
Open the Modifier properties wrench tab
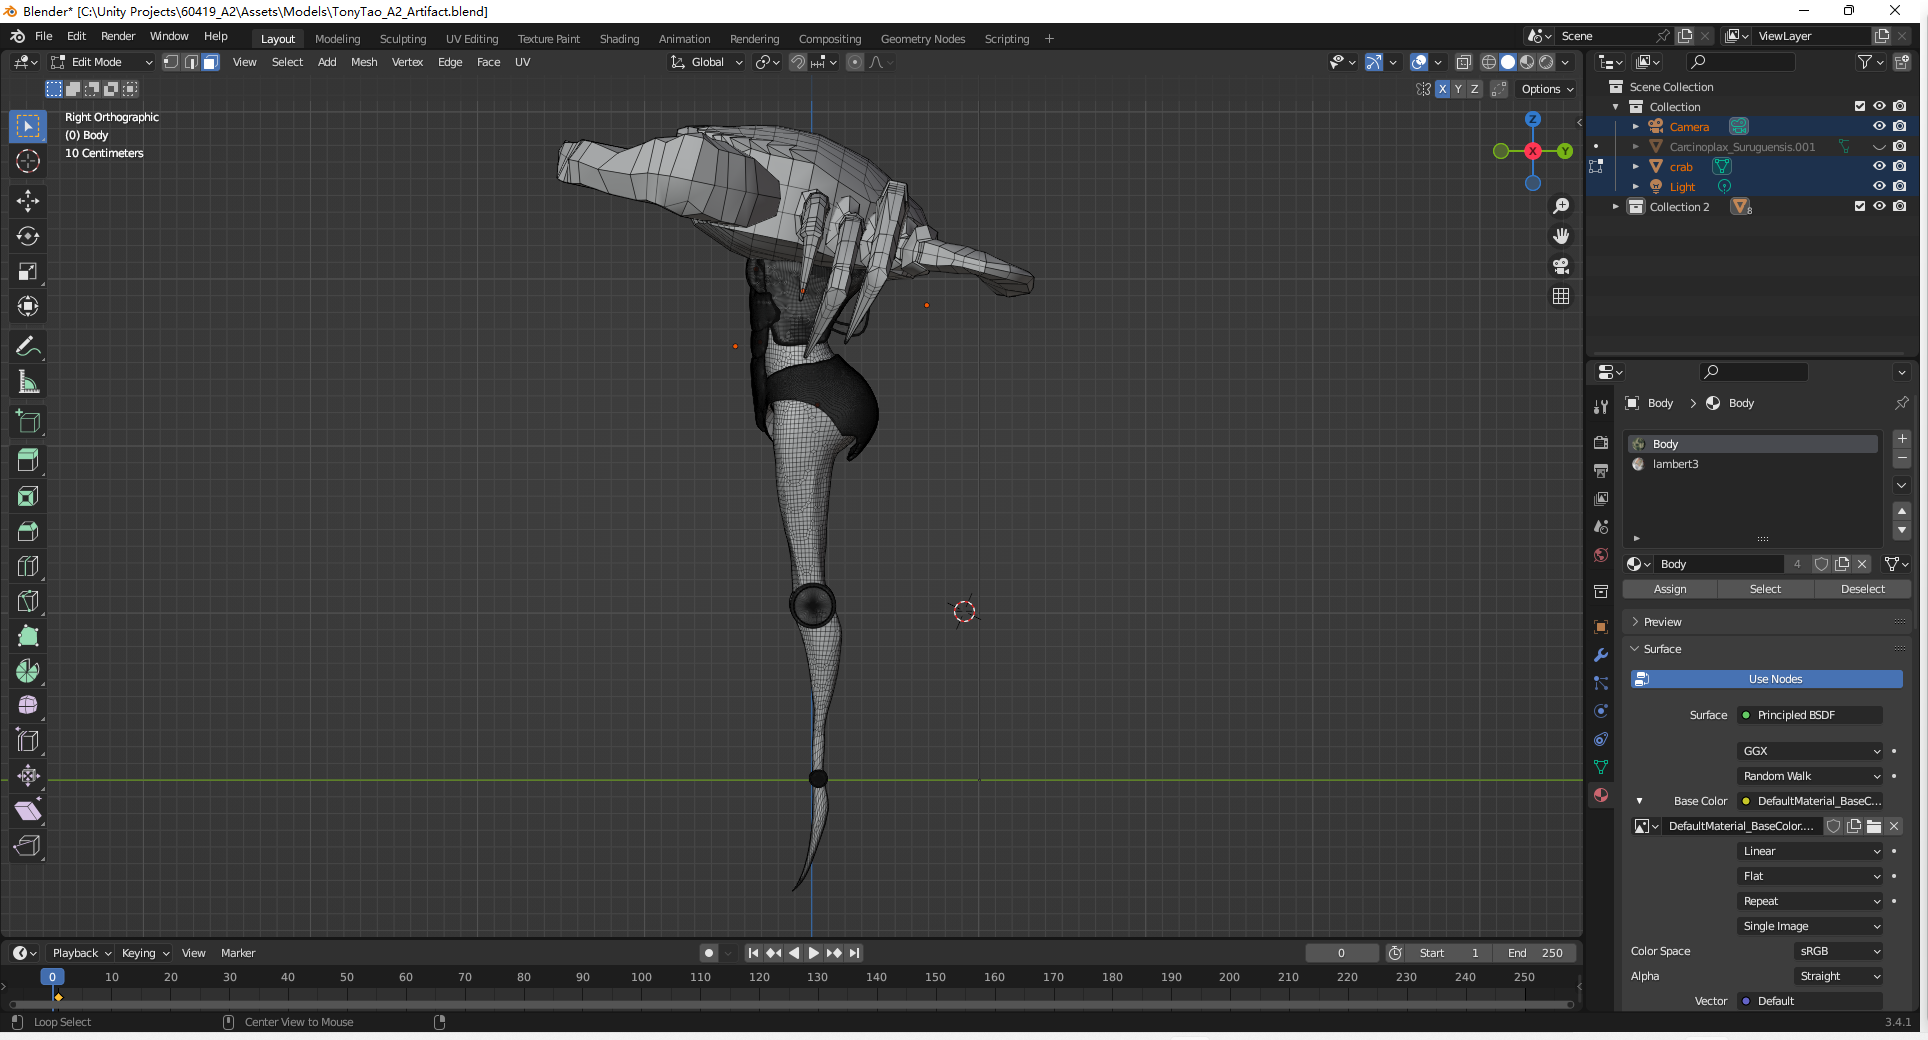[x=1601, y=655]
